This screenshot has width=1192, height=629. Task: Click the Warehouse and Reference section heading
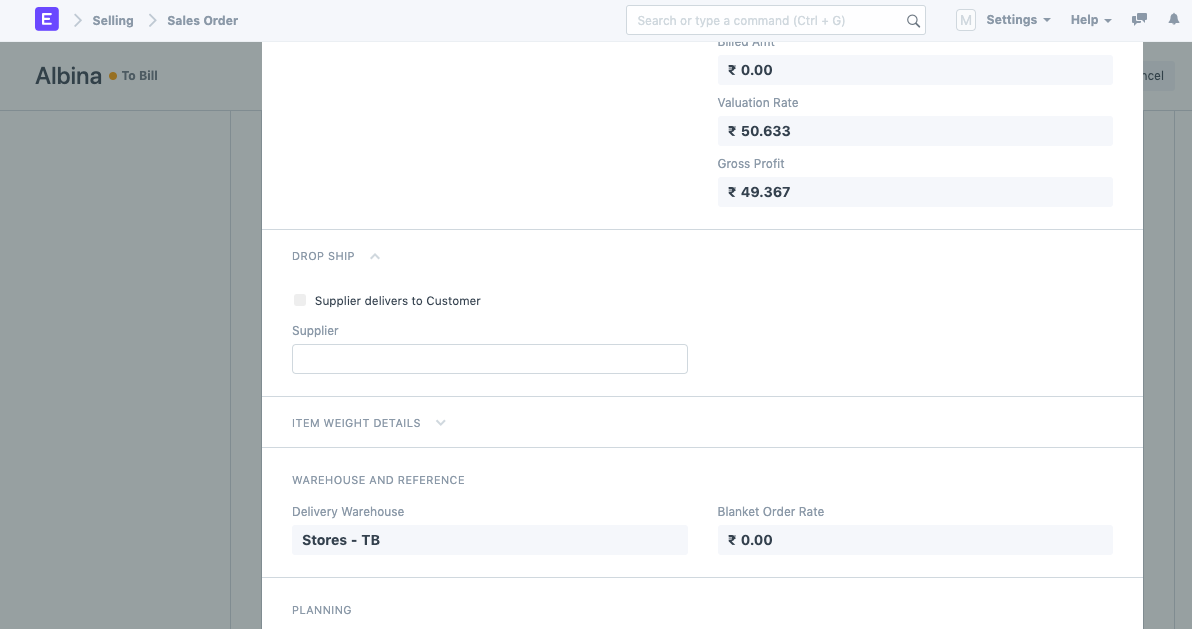tap(378, 480)
